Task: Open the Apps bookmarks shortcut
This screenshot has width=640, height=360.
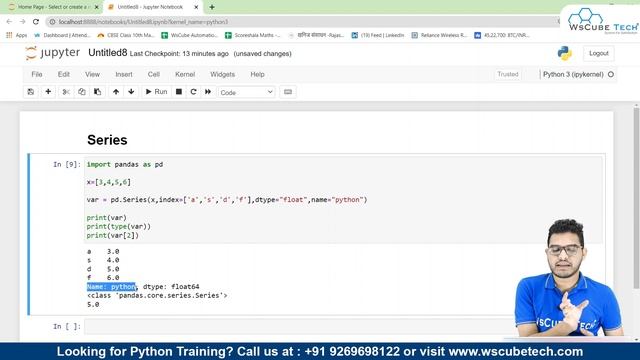Action: (17, 36)
